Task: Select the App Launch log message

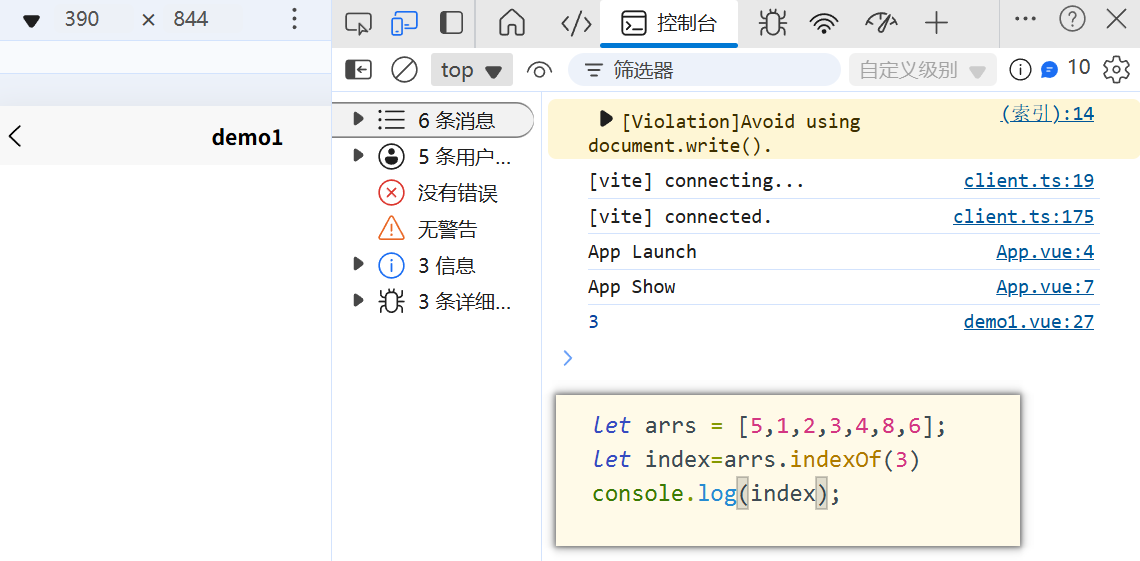Action: point(643,251)
